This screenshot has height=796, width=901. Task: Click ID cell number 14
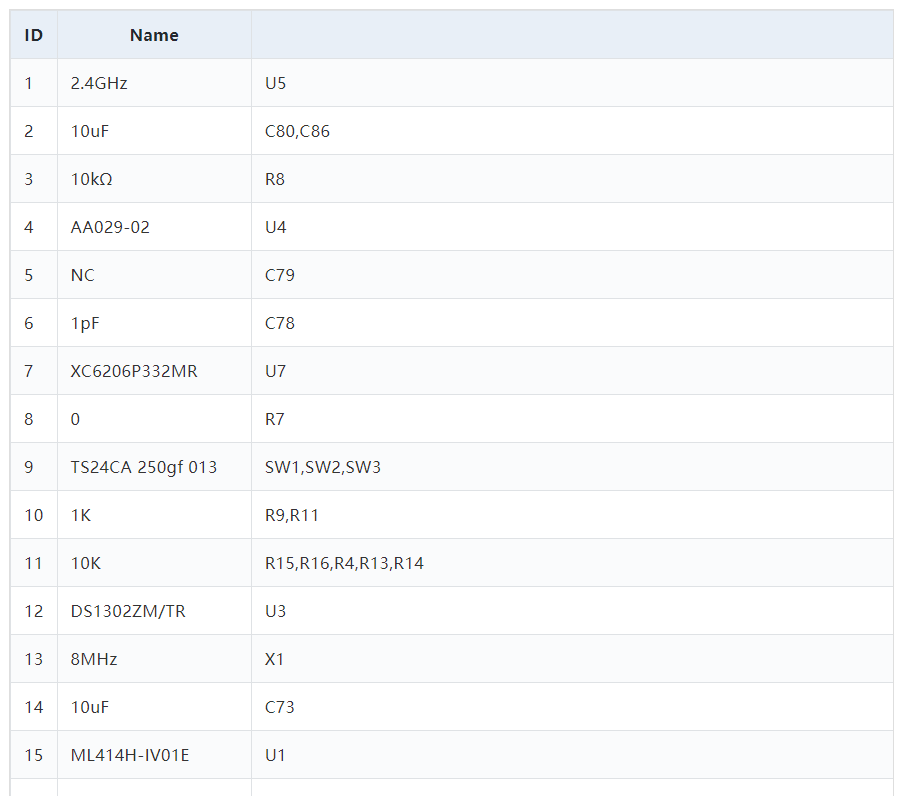(x=34, y=707)
